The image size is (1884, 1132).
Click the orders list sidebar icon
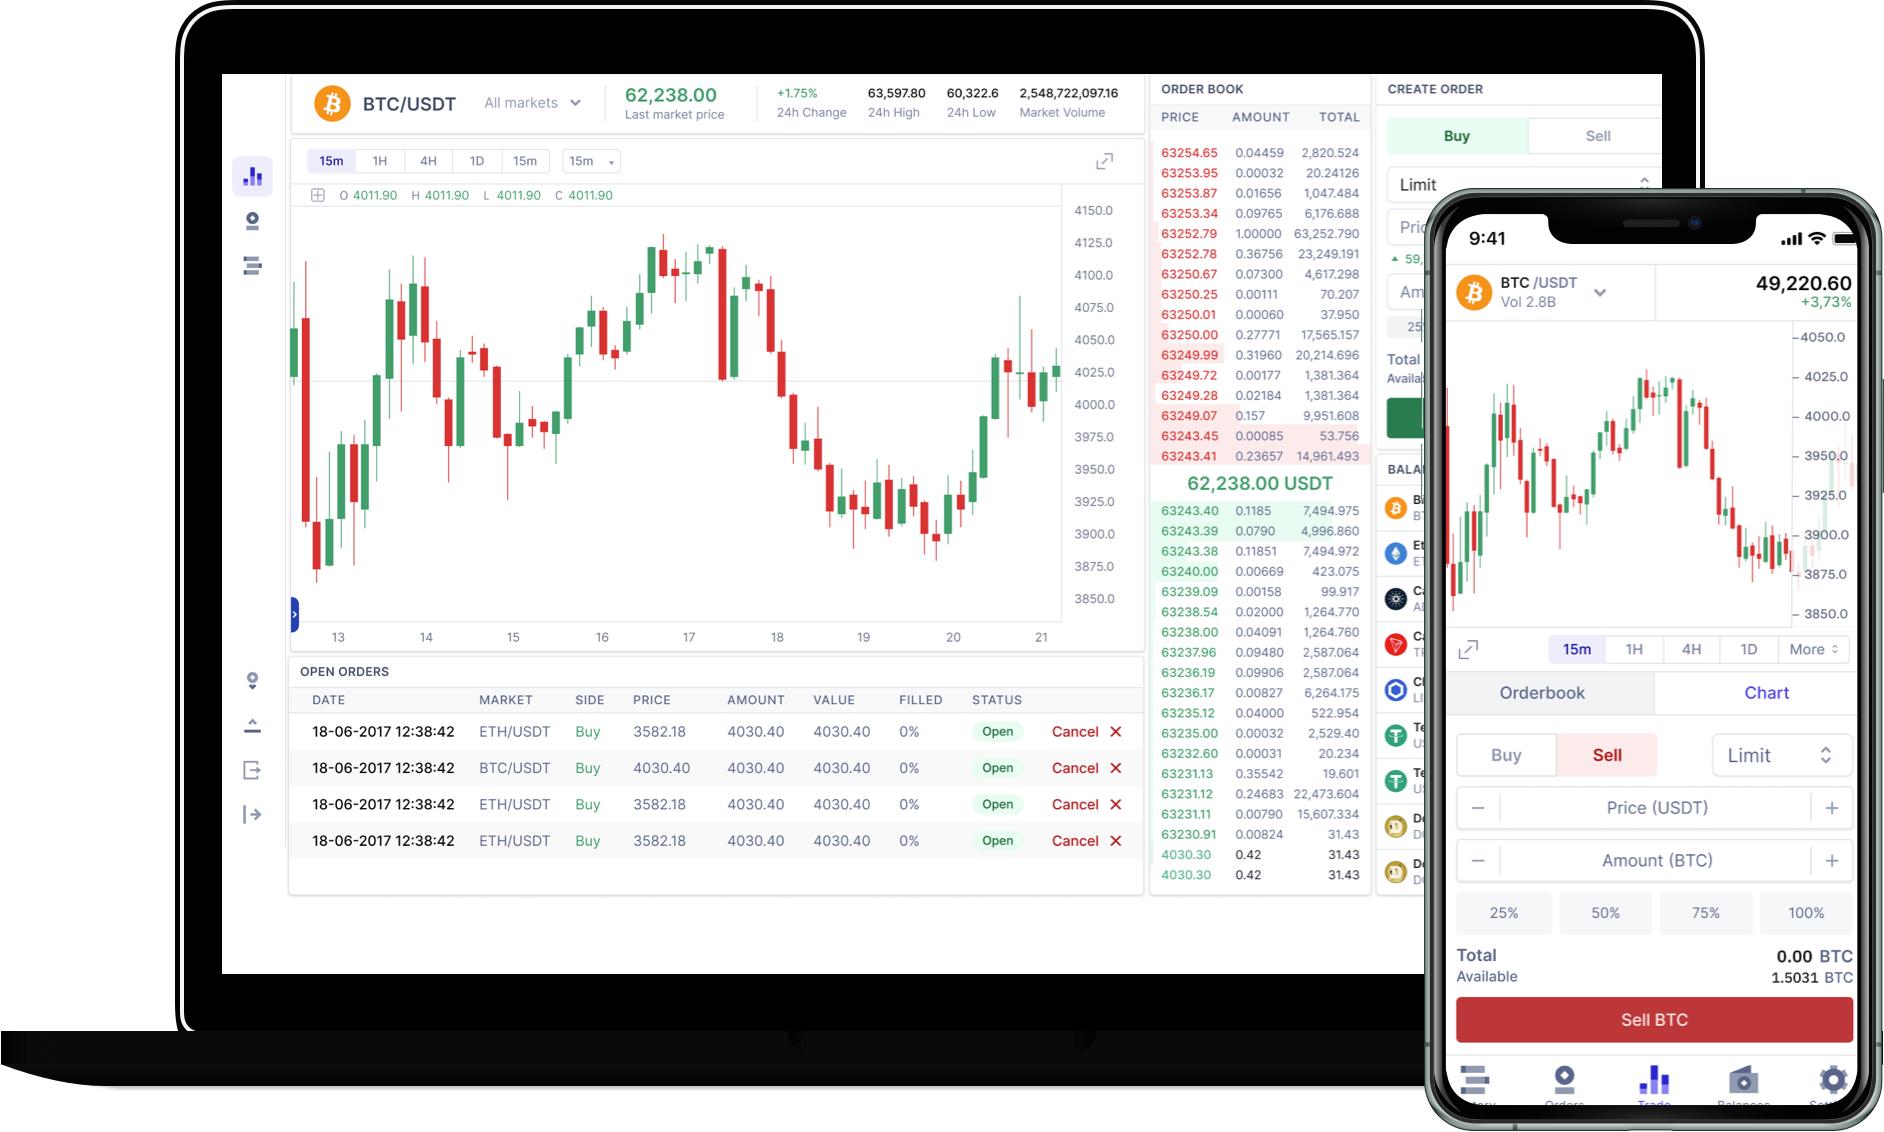click(x=252, y=266)
